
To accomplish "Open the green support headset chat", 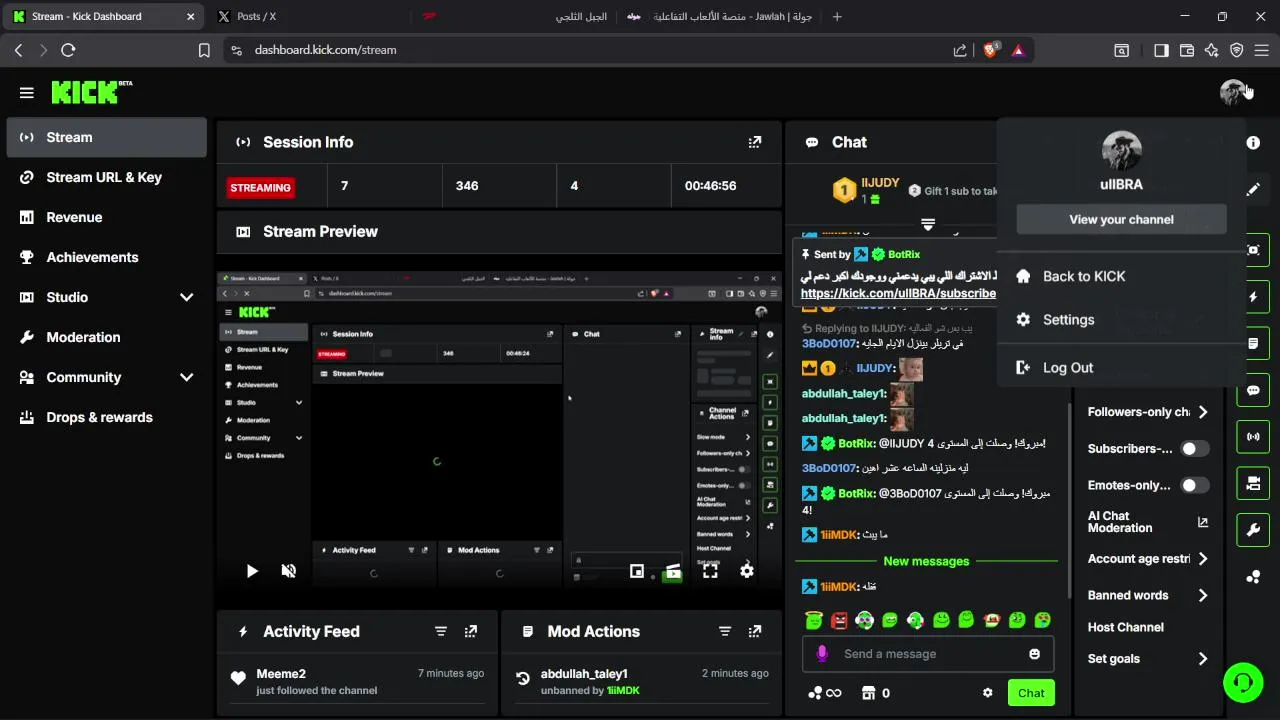I will (1243, 682).
